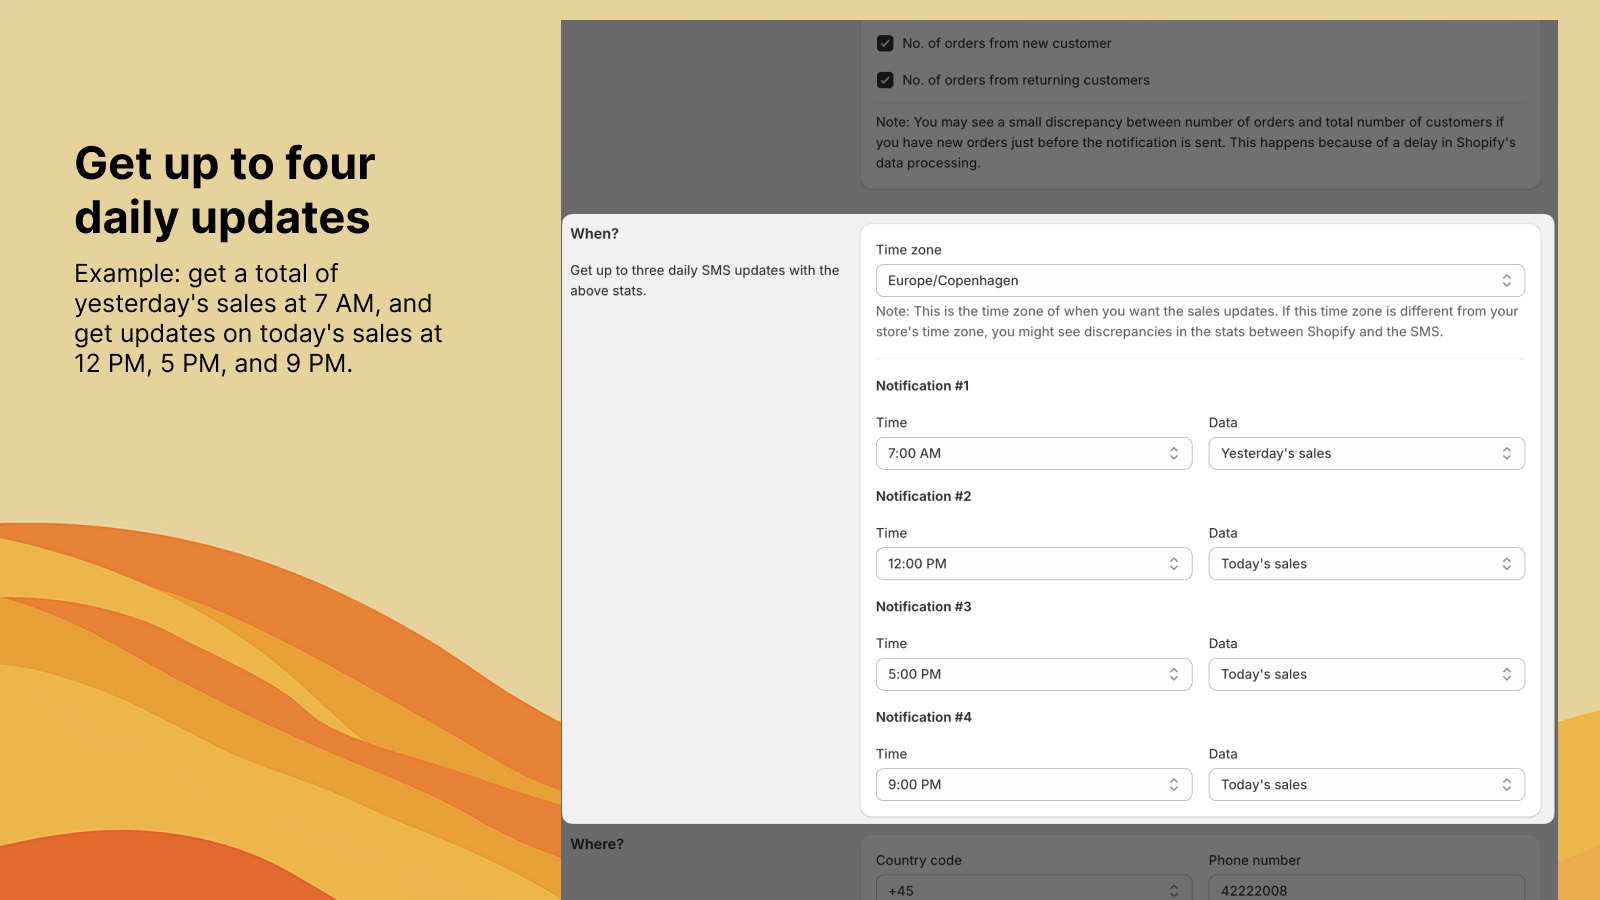Toggle the new customer orders checkbox

(884, 43)
